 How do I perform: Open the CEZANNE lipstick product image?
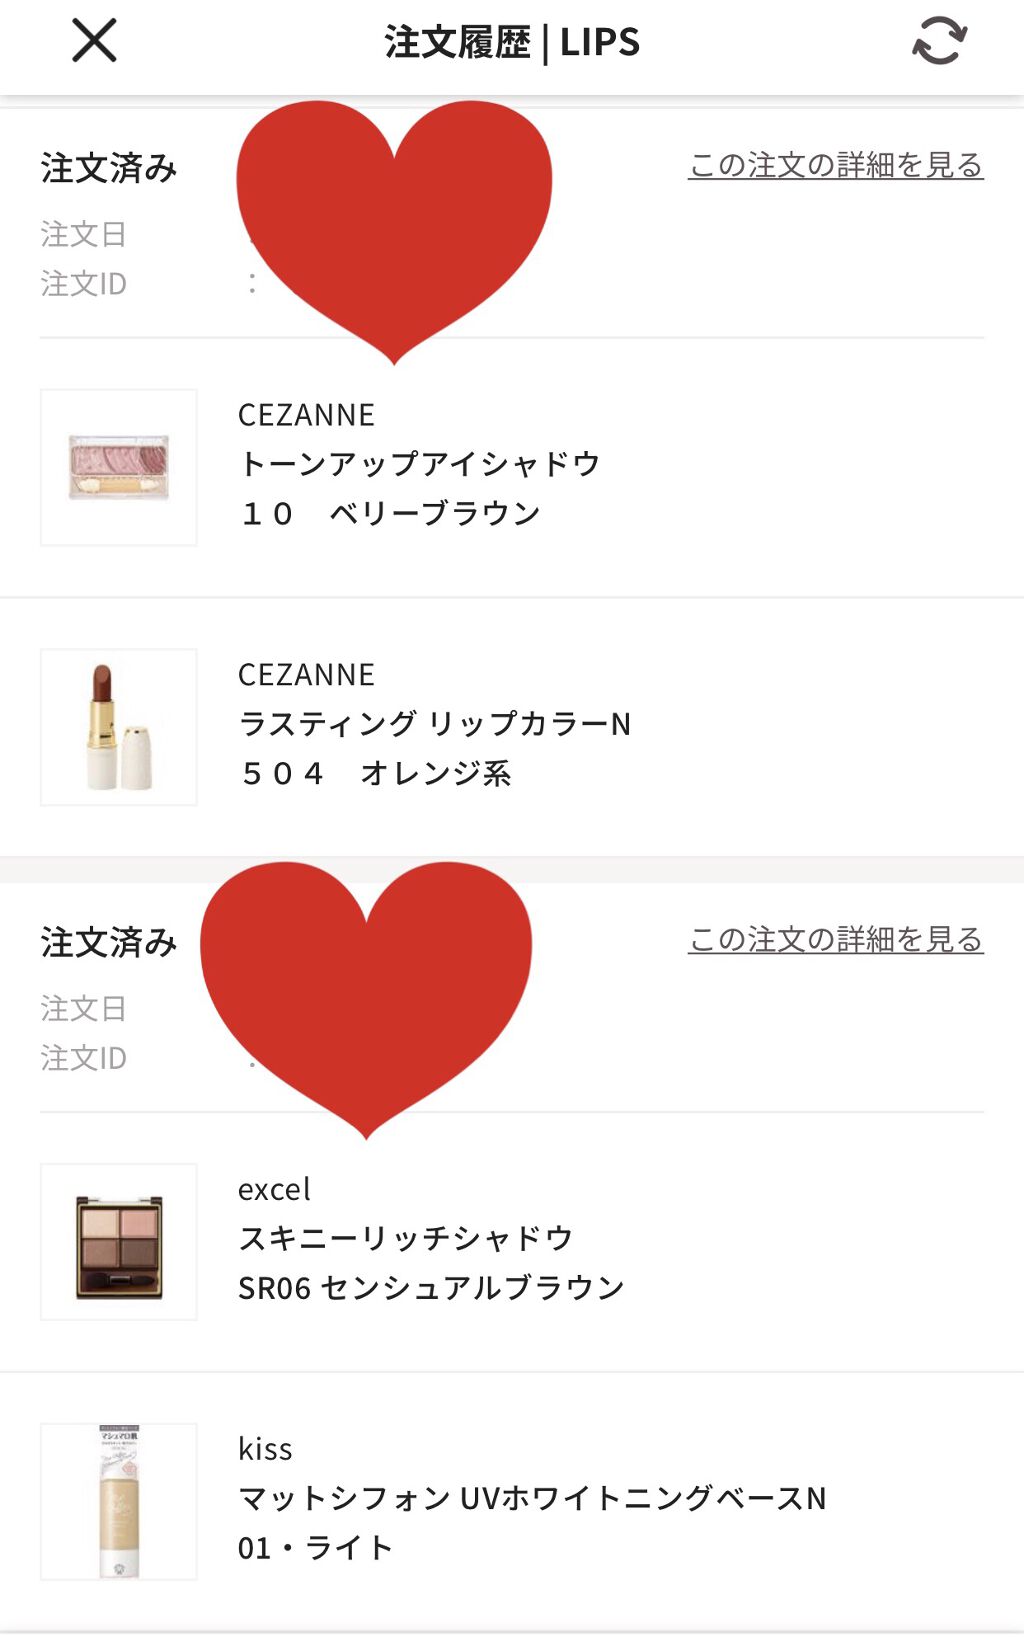tap(119, 727)
